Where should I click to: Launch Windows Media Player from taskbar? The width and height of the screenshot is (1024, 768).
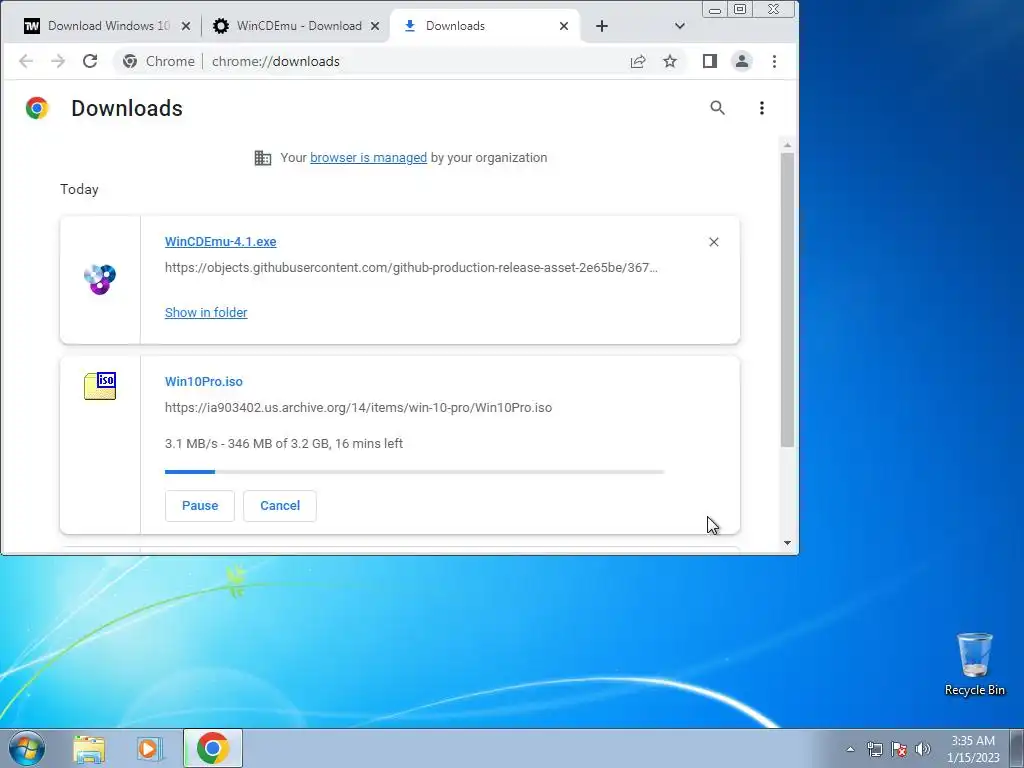(149, 749)
